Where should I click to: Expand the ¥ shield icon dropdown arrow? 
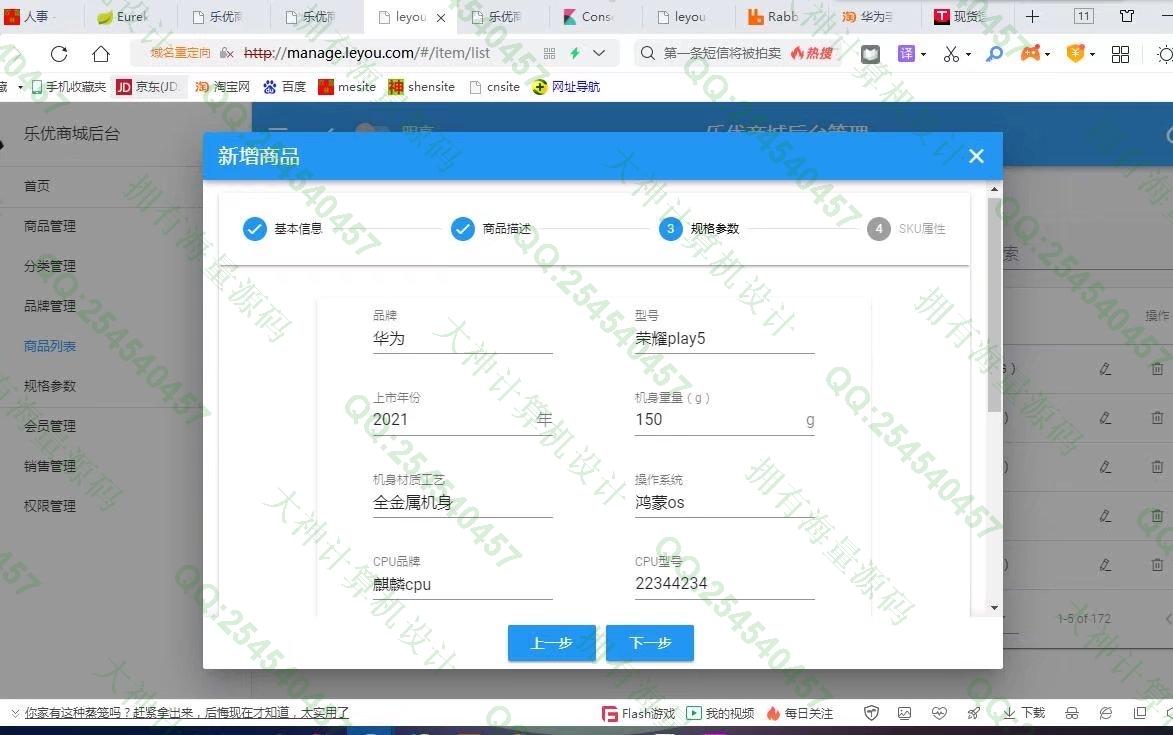(x=1092, y=55)
